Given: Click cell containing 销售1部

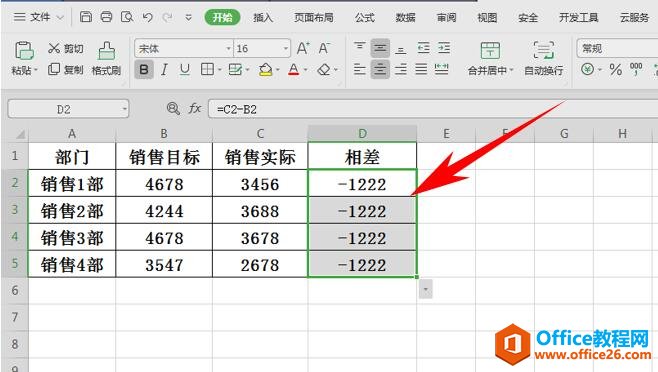Looking at the screenshot, I should tap(72, 184).
